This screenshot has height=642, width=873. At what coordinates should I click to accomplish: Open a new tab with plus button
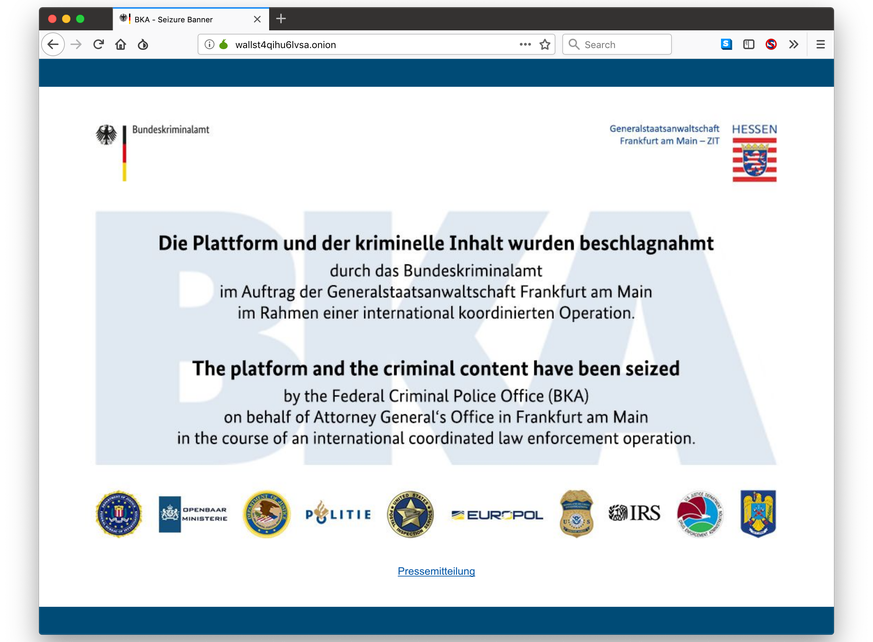(281, 19)
